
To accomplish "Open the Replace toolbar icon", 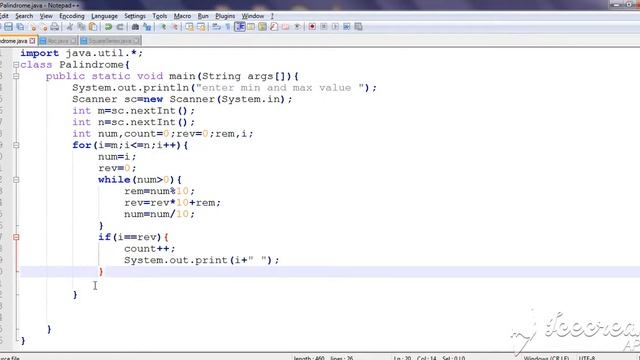I will click(147, 27).
